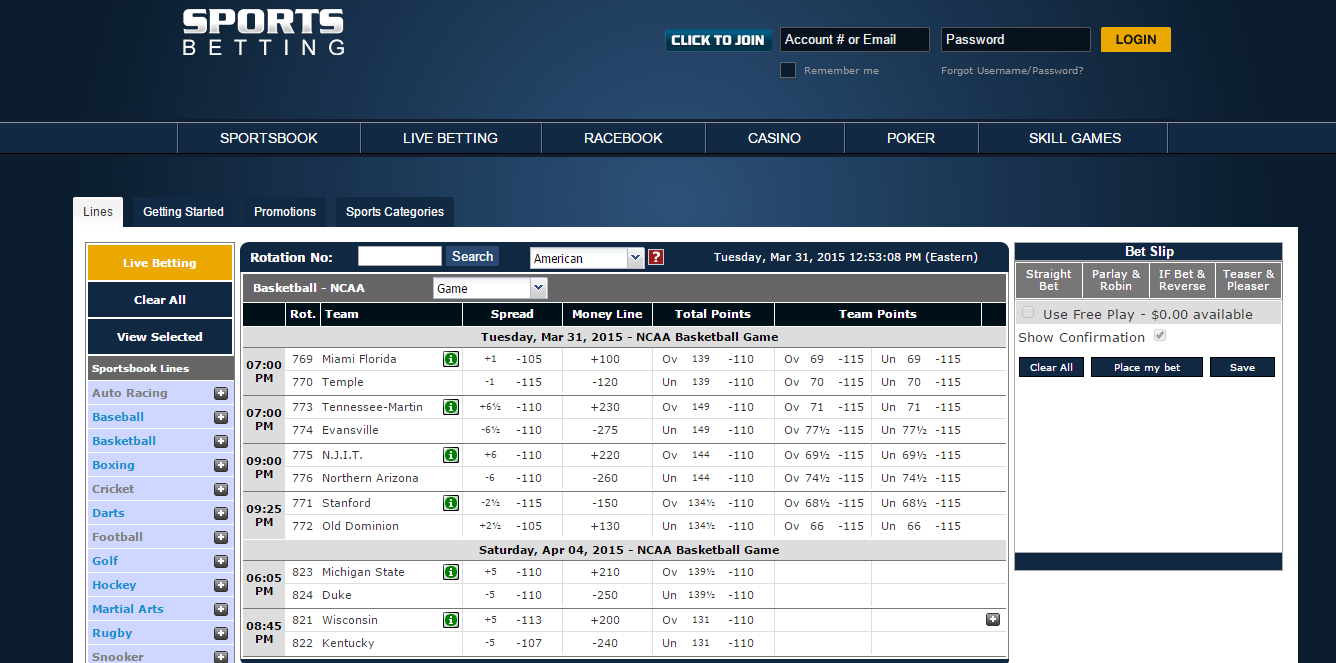
Task: Click the red help question mark icon
Action: 656,257
